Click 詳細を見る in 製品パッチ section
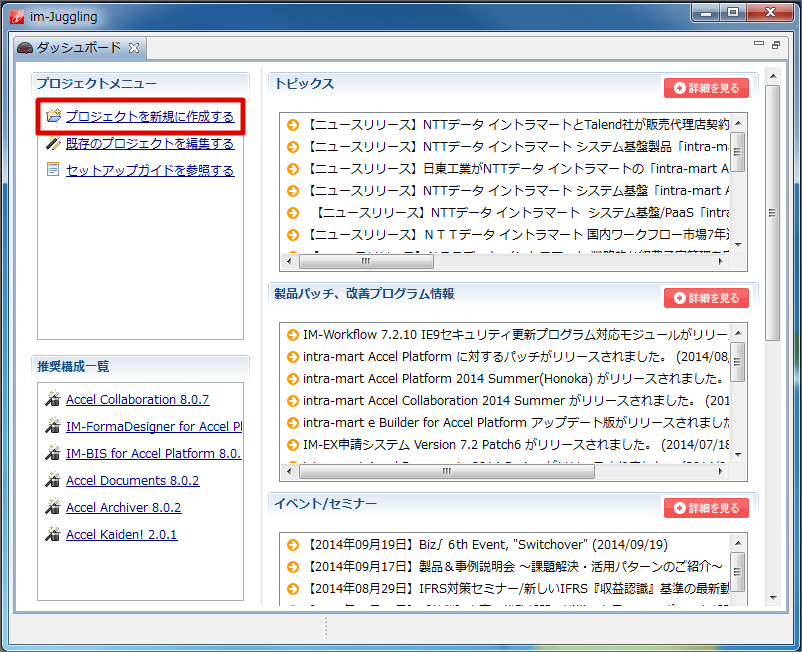Image resolution: width=802 pixels, height=652 pixels. point(706,298)
